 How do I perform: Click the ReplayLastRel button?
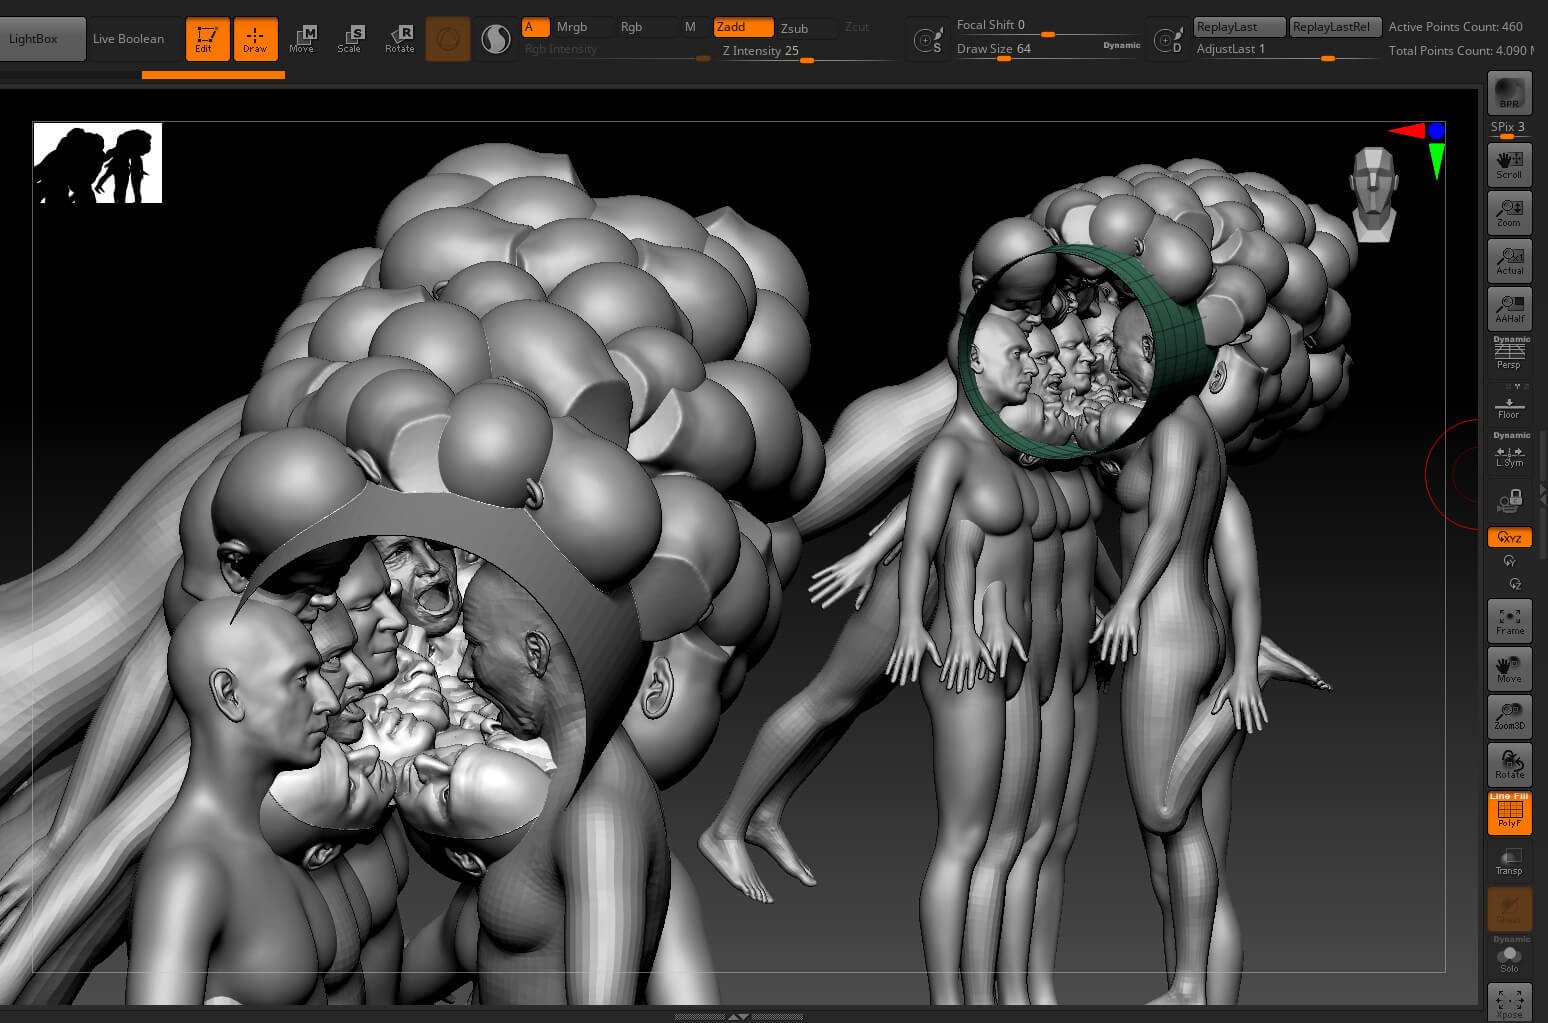click(1336, 27)
